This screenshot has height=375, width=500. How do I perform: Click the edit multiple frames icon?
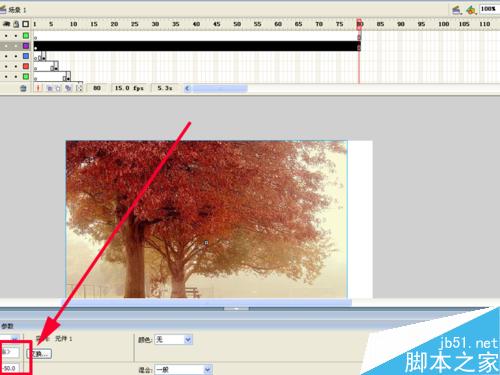68,88
